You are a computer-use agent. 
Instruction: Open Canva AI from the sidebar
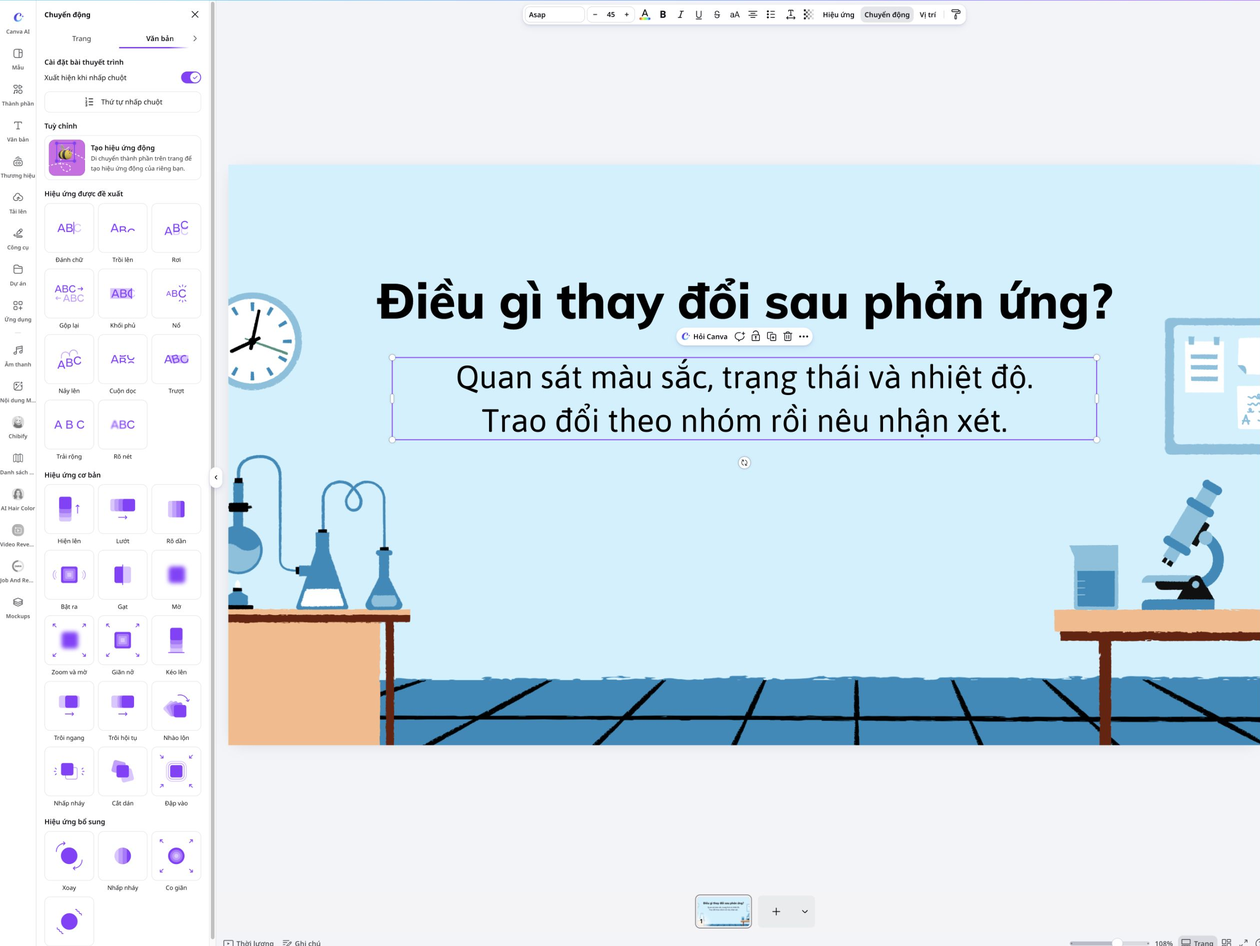[x=18, y=22]
